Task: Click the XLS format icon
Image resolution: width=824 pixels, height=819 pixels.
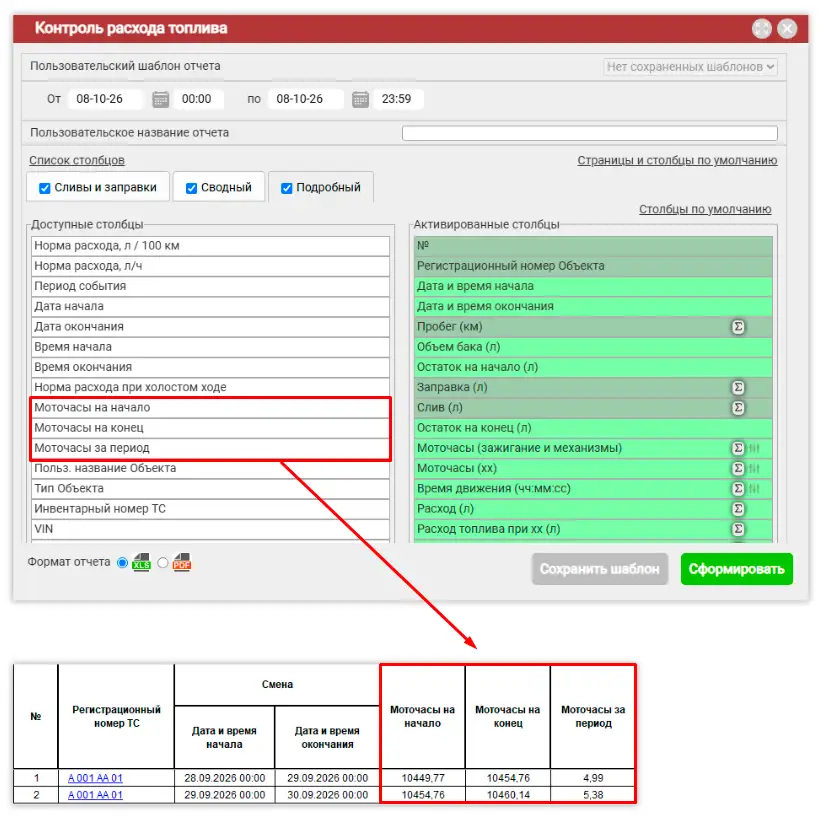Action: pyautogui.click(x=141, y=562)
